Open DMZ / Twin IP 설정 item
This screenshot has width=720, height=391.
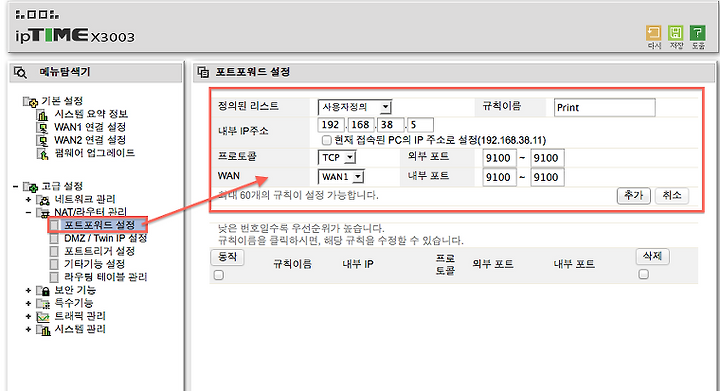pos(106,238)
